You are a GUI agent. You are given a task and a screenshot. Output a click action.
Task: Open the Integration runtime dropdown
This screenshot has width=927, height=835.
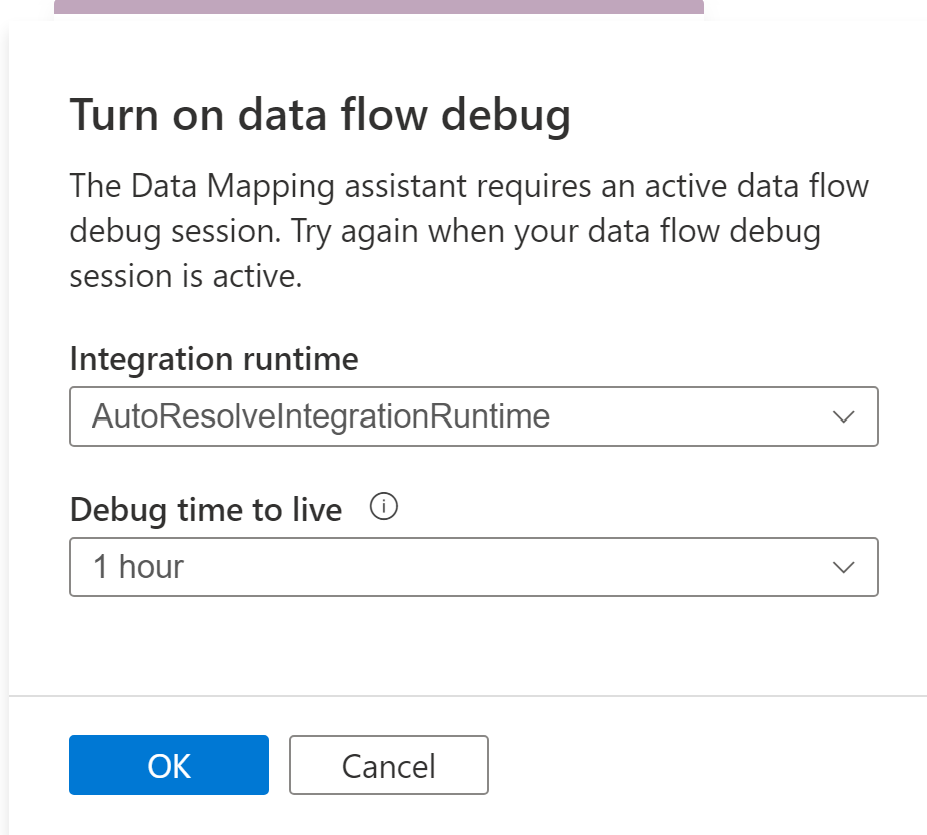coord(472,416)
